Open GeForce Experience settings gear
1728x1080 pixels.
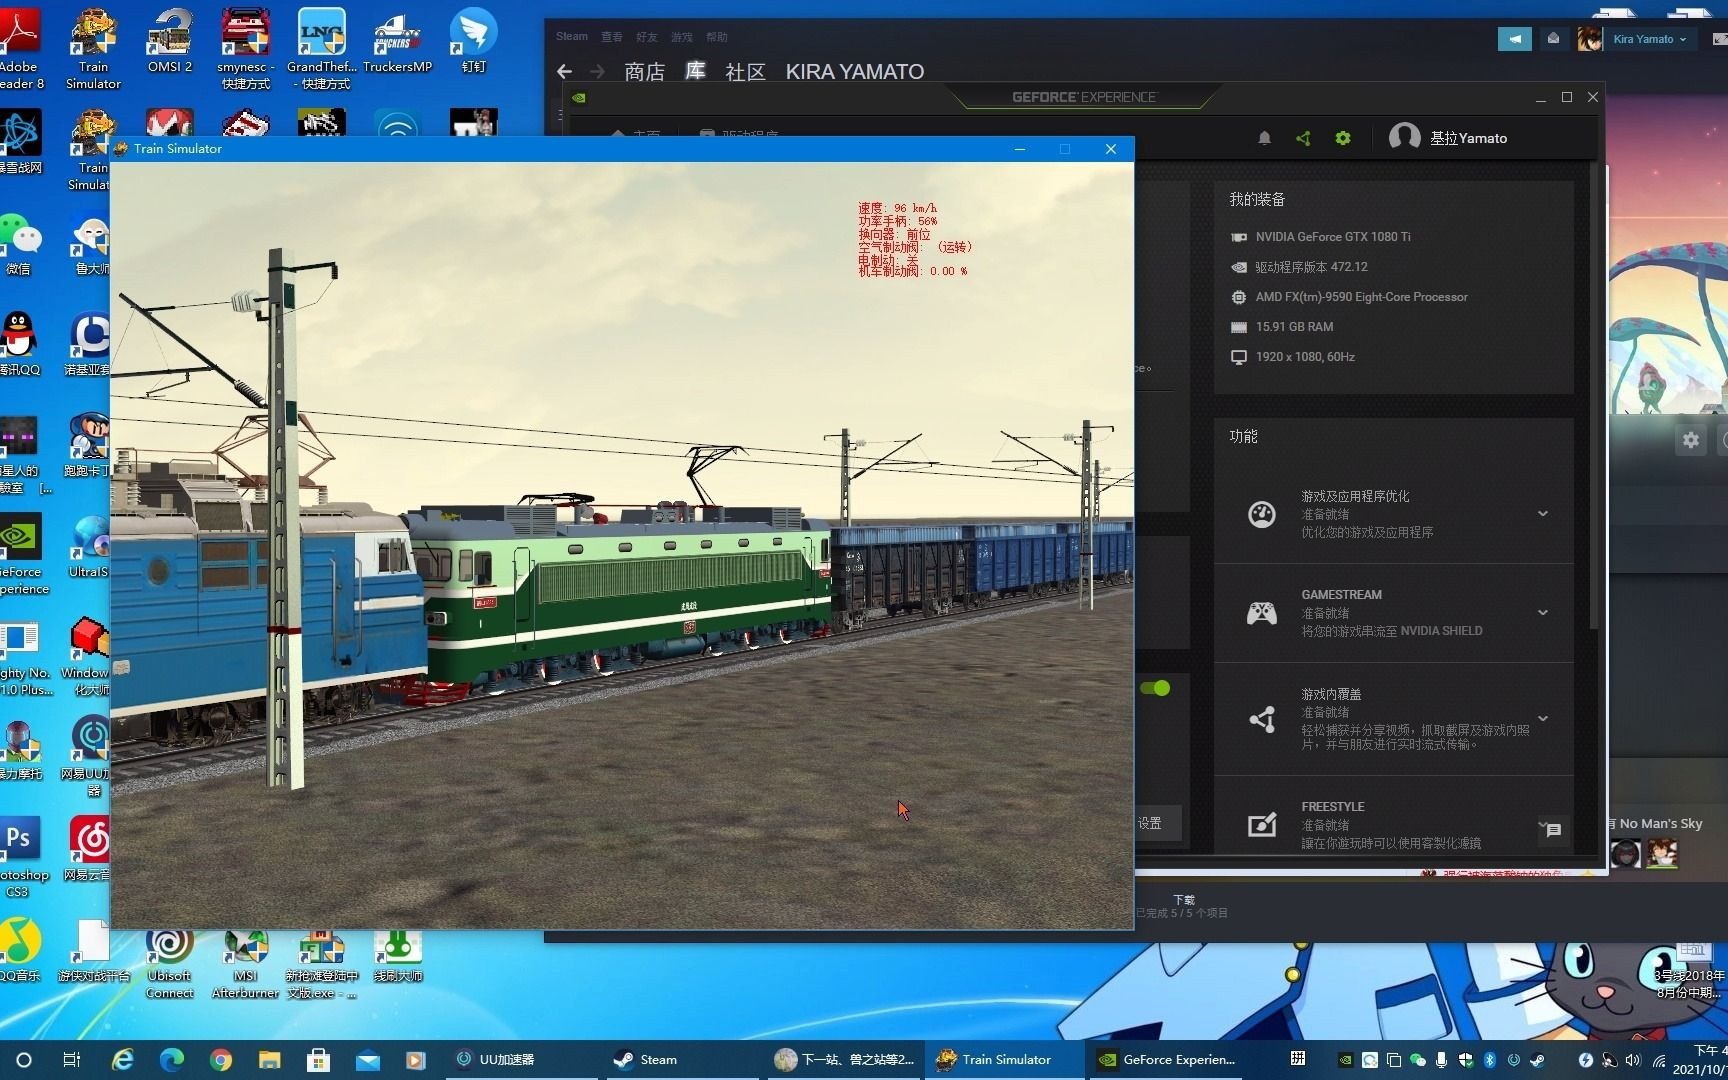click(1343, 138)
